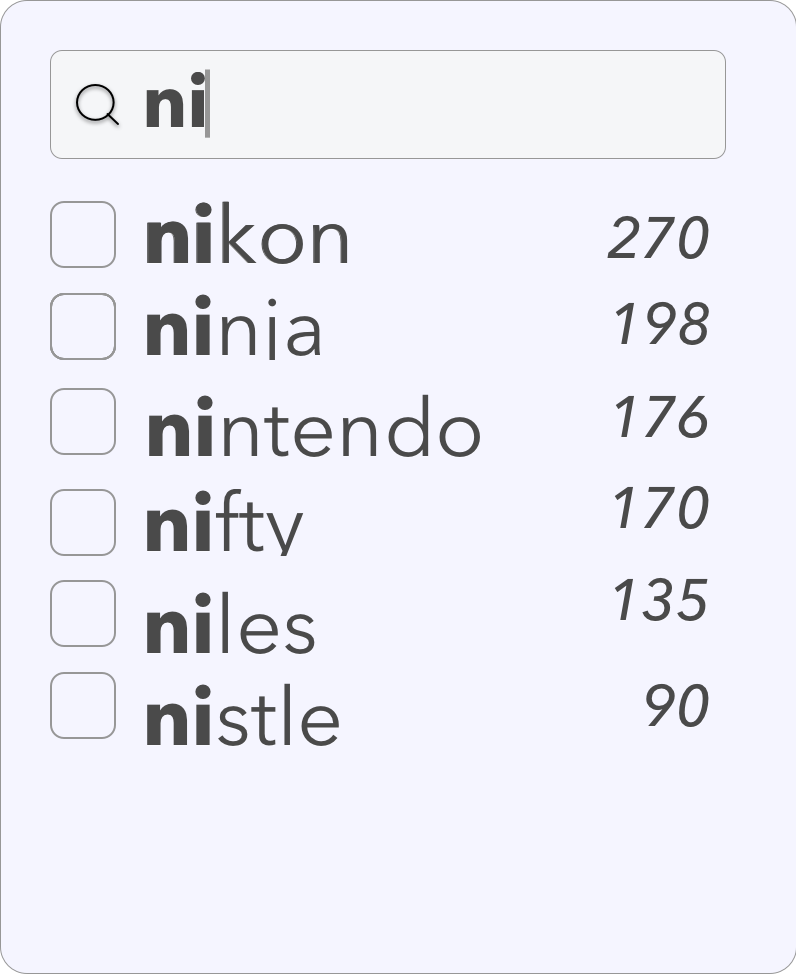The image size is (796, 976).
Task: Click the 135 count beside niles
Action: click(660, 601)
